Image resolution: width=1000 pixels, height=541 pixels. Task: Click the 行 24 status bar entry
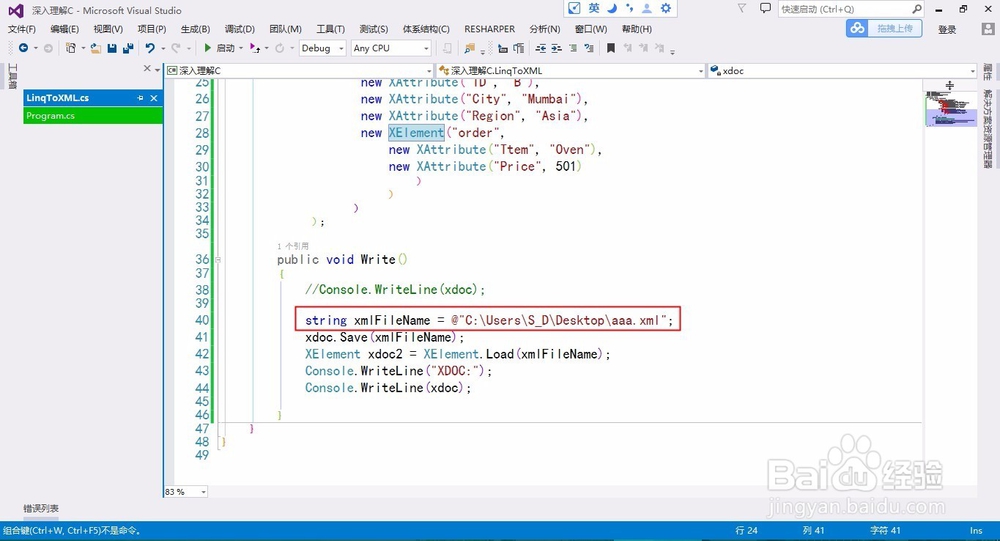(x=746, y=531)
